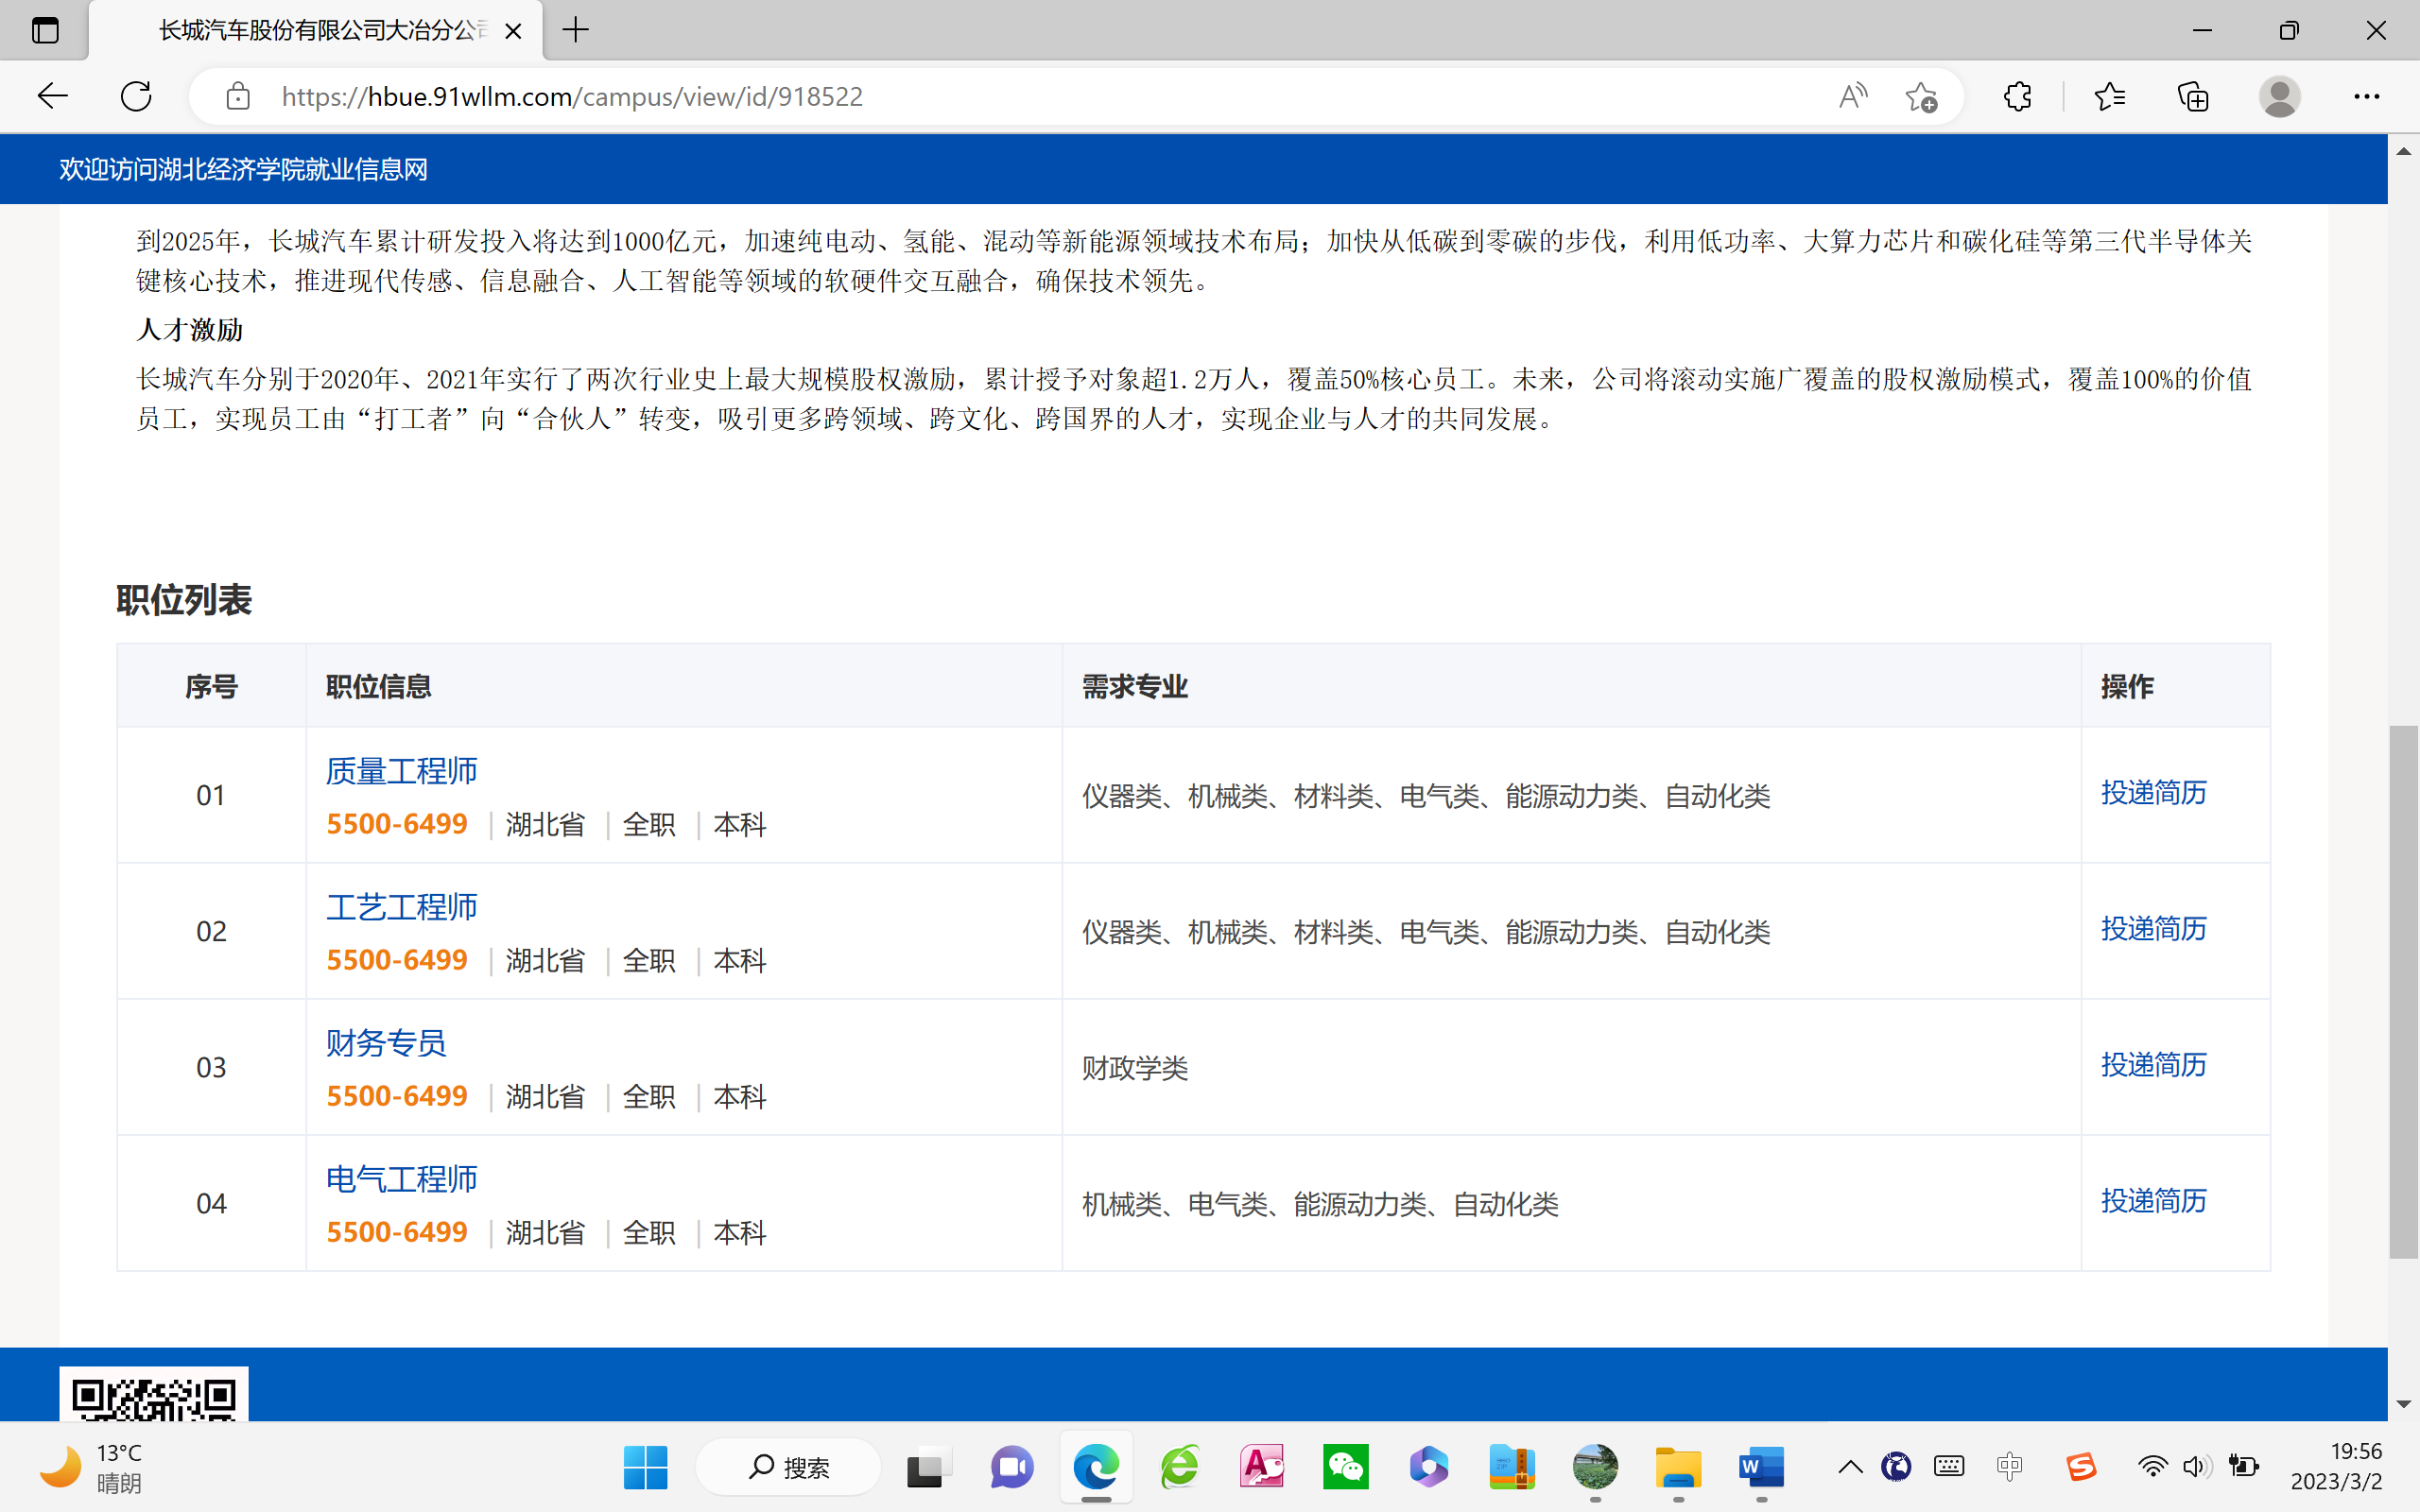Open the Collections icon
Viewport: 2420px width, 1512px height.
point(2192,96)
